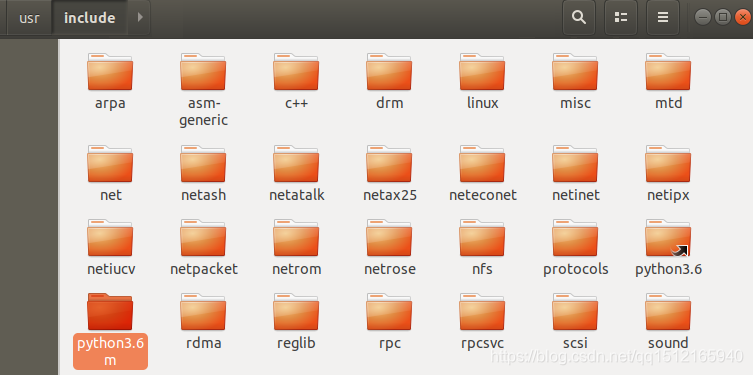The height and width of the screenshot is (375, 753).
Task: Click the "python3.6" symlink name text
Action: click(668, 269)
